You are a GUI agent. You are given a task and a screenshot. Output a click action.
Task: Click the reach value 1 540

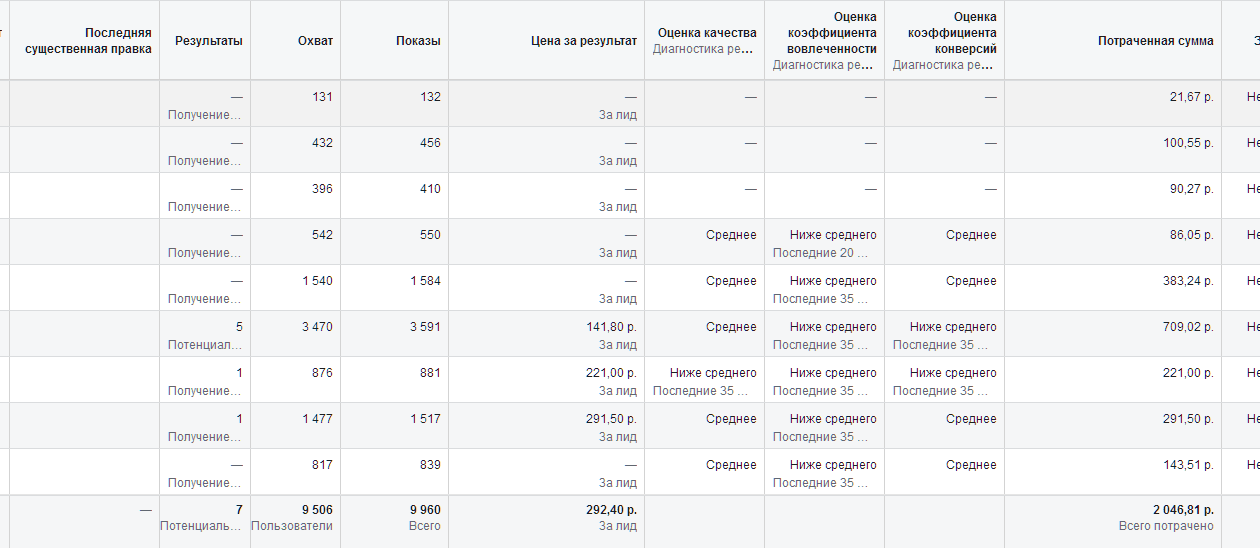(318, 281)
